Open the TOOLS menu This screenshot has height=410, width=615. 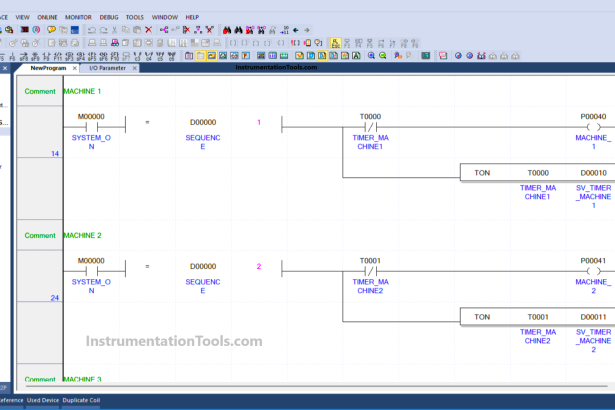click(134, 17)
